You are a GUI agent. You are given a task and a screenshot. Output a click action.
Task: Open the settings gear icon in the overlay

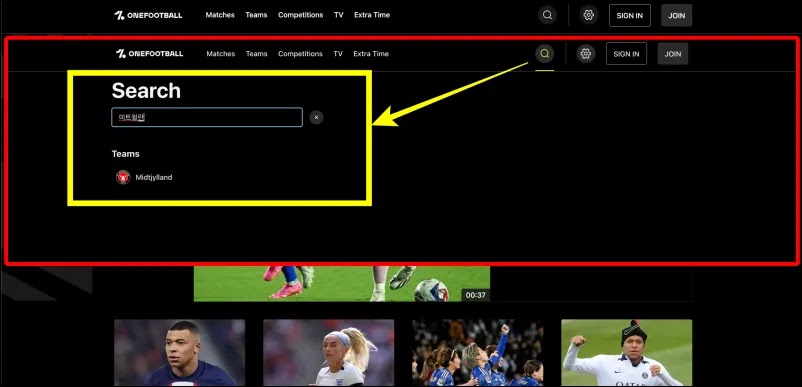(x=586, y=54)
